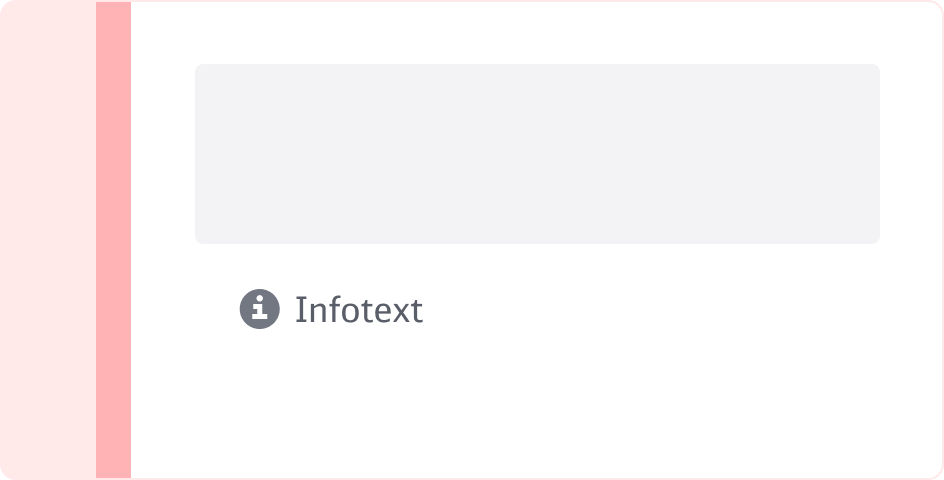
Task: Click the pale pink left margin area
Action: click(x=48, y=240)
